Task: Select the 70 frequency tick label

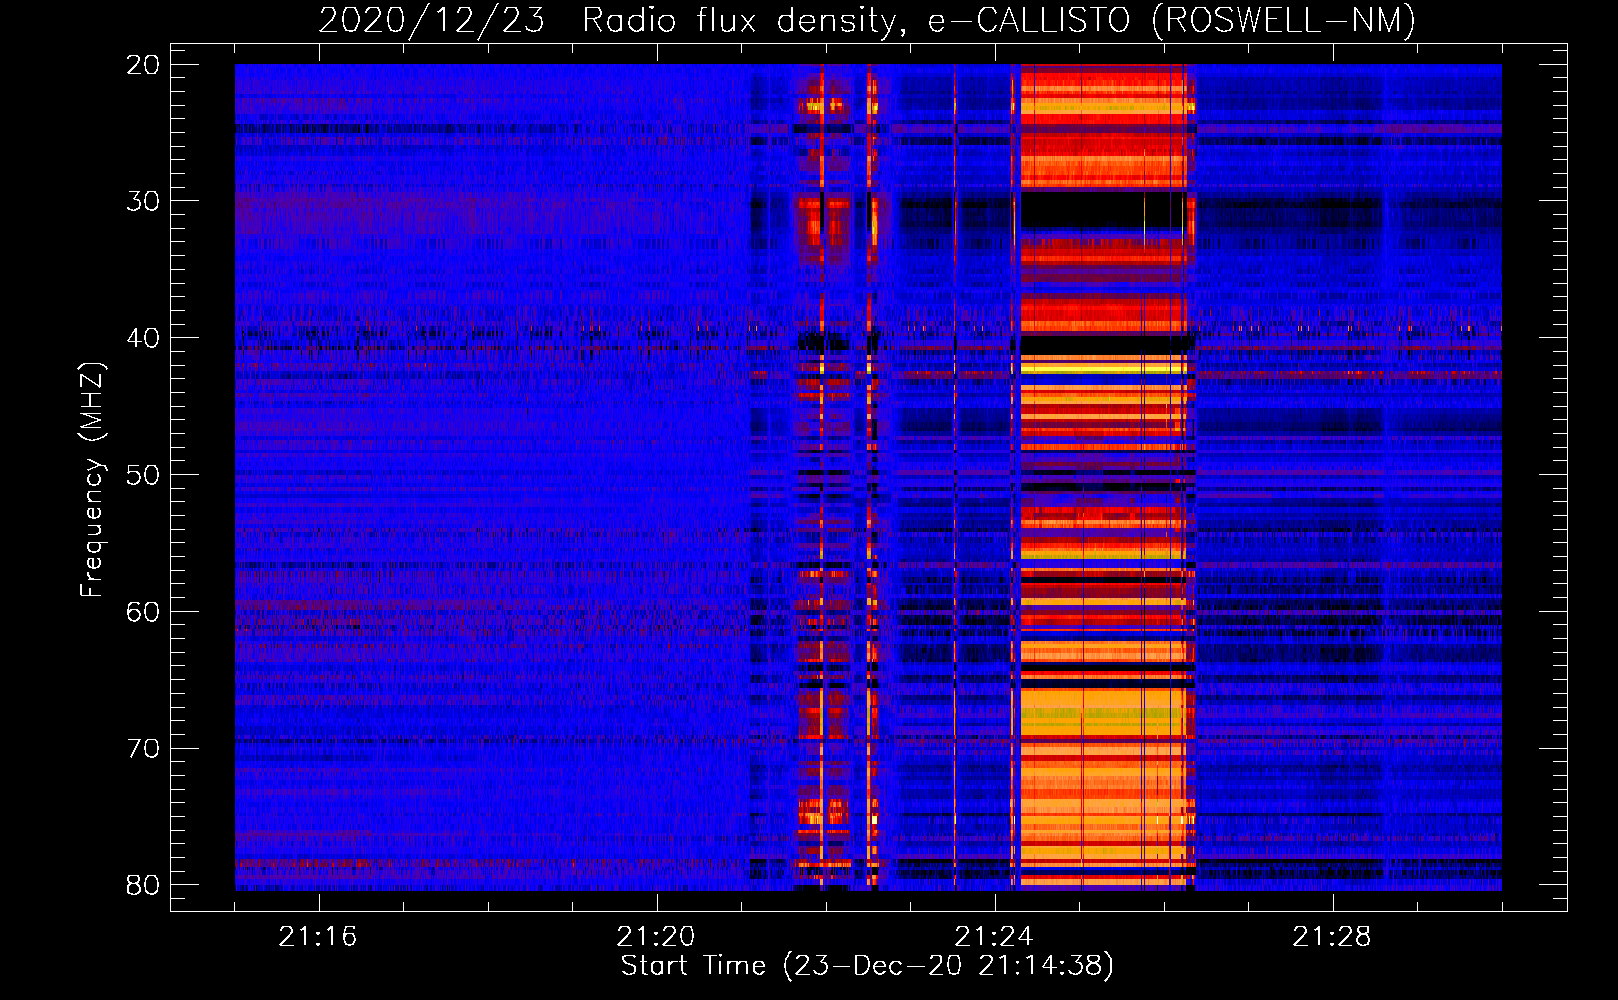Action: point(143,748)
